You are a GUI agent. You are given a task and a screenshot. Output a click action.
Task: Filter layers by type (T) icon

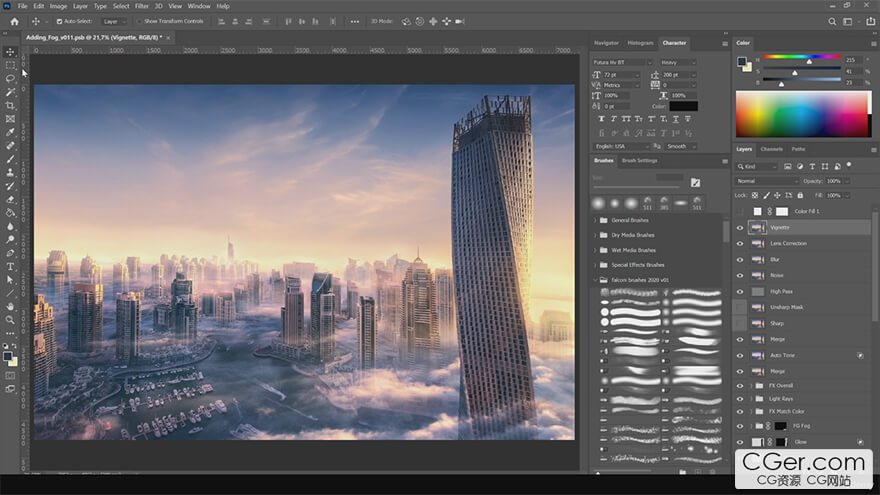pos(812,167)
